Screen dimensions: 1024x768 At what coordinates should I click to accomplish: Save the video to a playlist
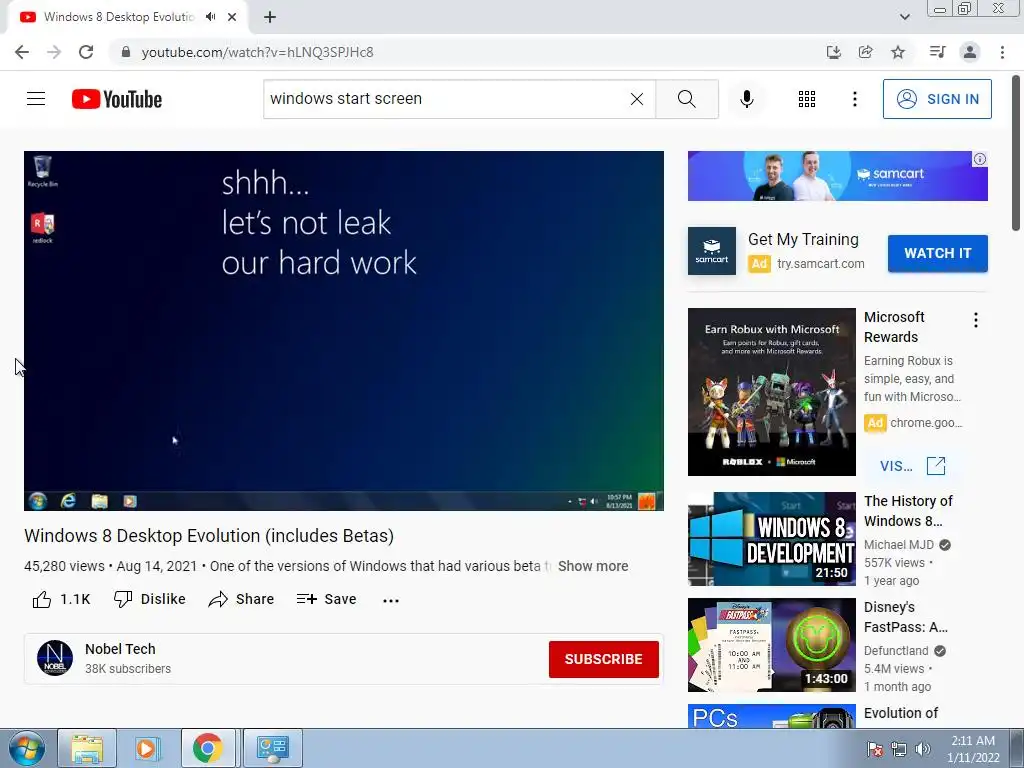[326, 599]
